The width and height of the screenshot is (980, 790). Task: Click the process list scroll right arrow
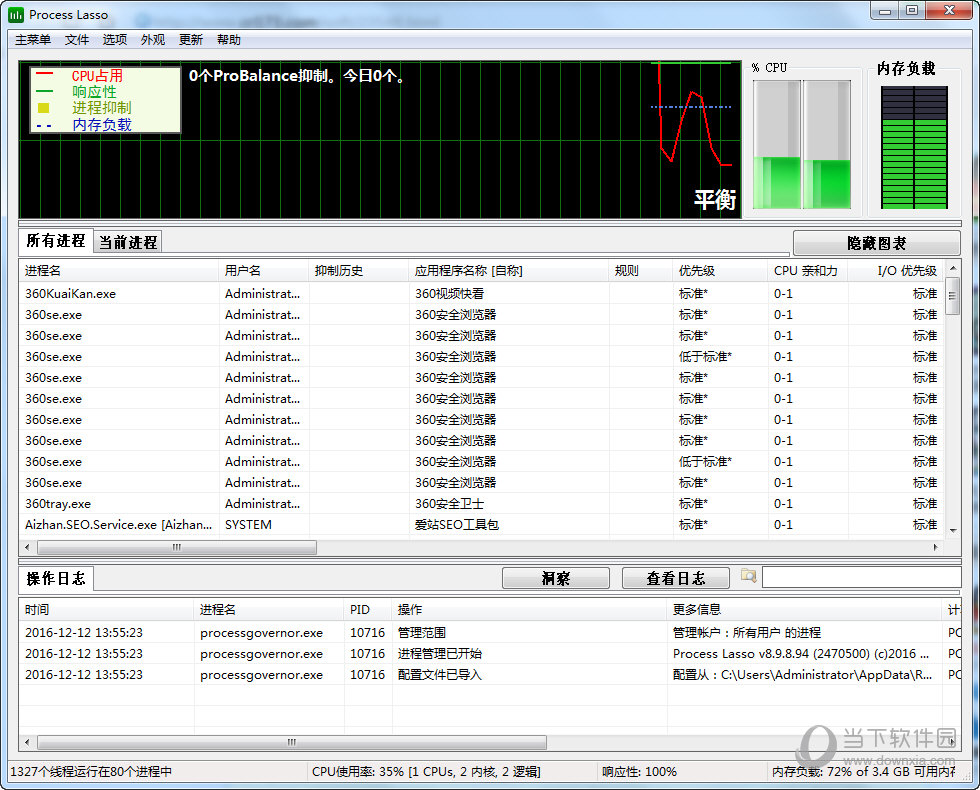coord(936,548)
